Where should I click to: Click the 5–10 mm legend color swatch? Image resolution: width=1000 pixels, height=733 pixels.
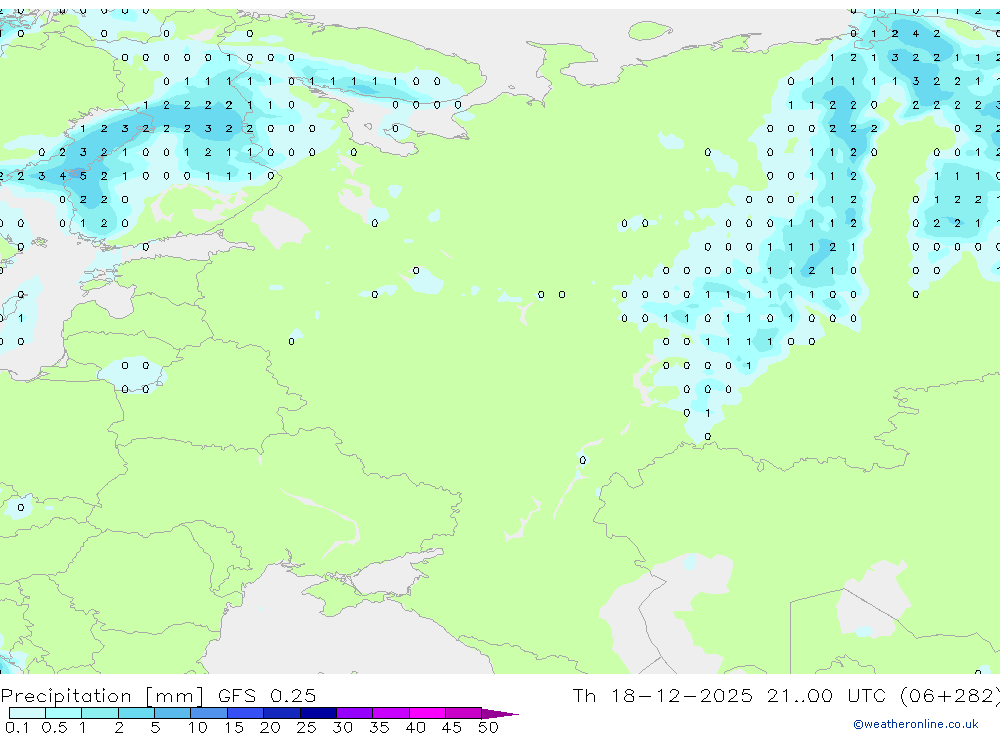pos(173,713)
